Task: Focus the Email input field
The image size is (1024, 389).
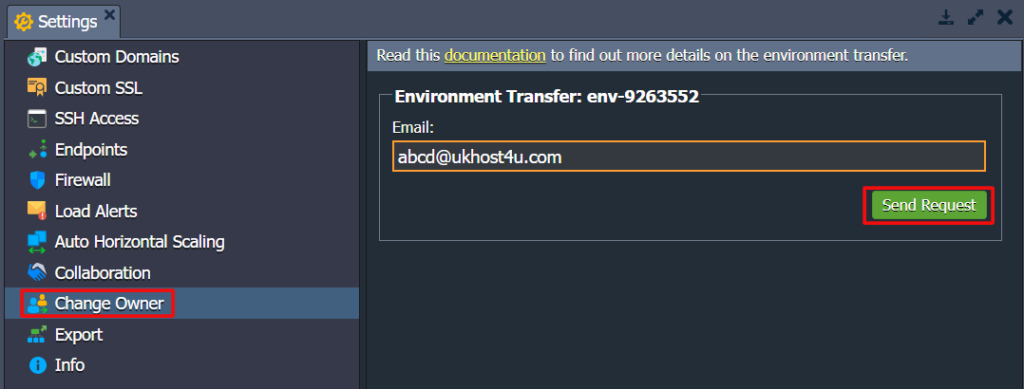Action: (689, 157)
